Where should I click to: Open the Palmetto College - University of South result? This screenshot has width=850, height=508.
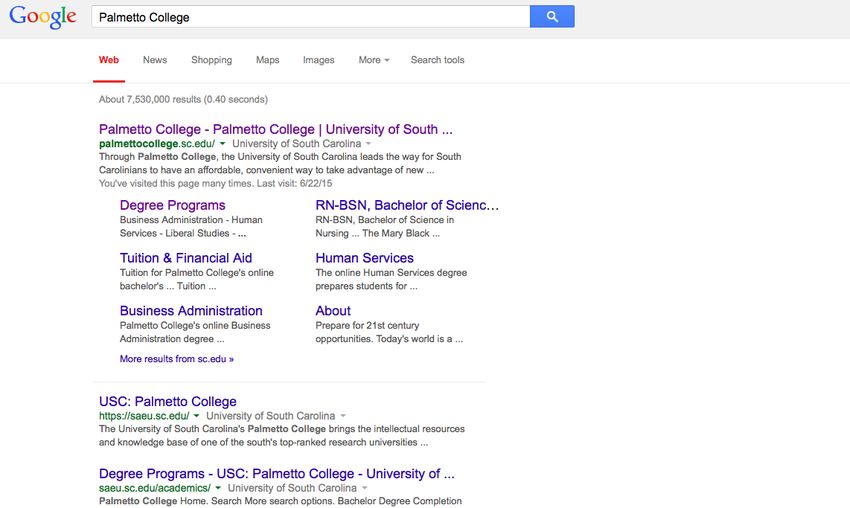pyautogui.click(x=275, y=130)
